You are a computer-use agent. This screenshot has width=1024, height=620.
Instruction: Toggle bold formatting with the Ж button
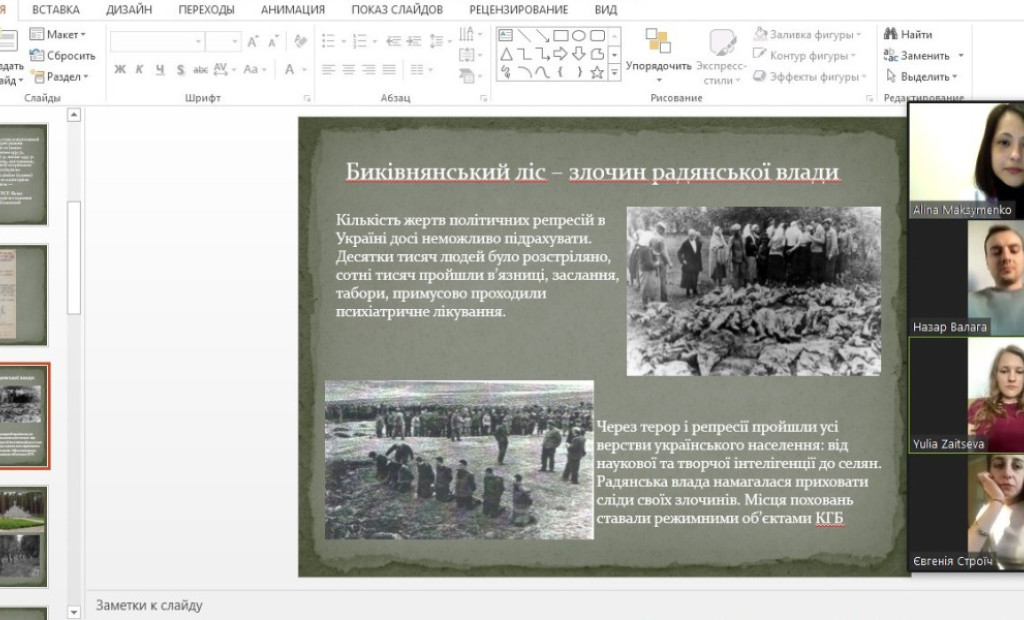pos(119,69)
